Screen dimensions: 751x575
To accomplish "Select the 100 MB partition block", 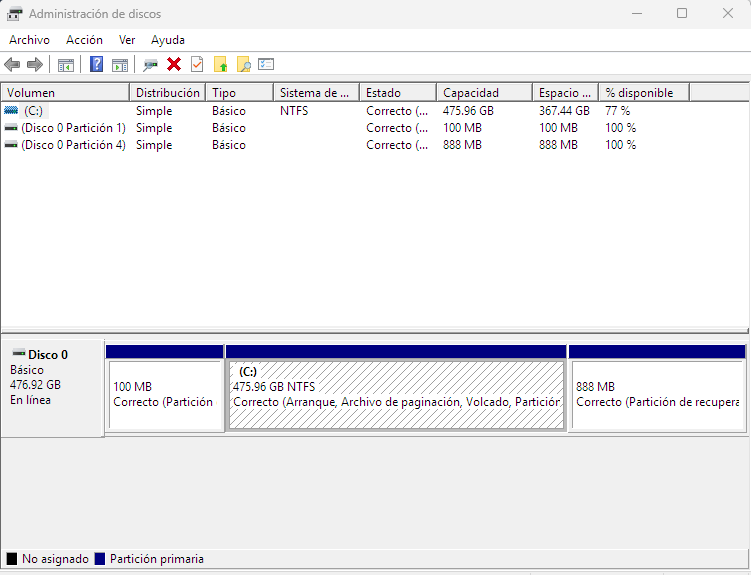I will coord(165,395).
